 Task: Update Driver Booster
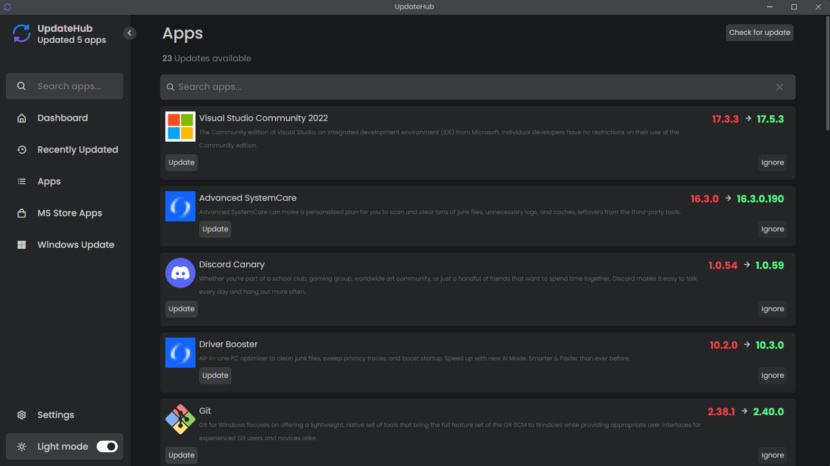(215, 375)
